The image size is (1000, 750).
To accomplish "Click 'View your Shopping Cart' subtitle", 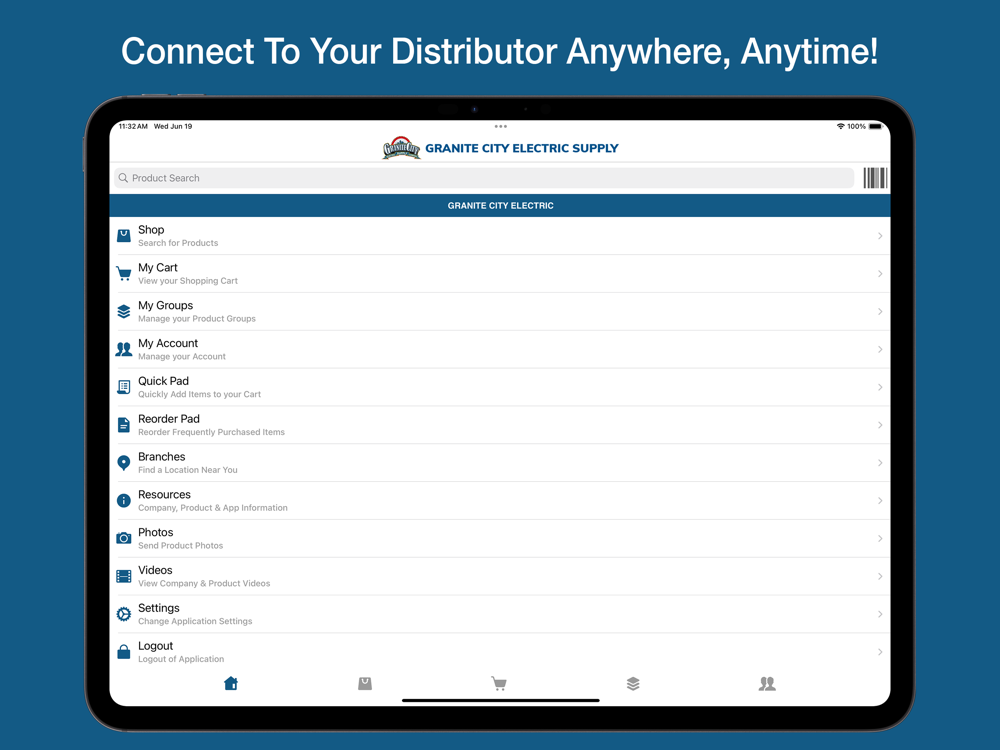I will coord(188,281).
